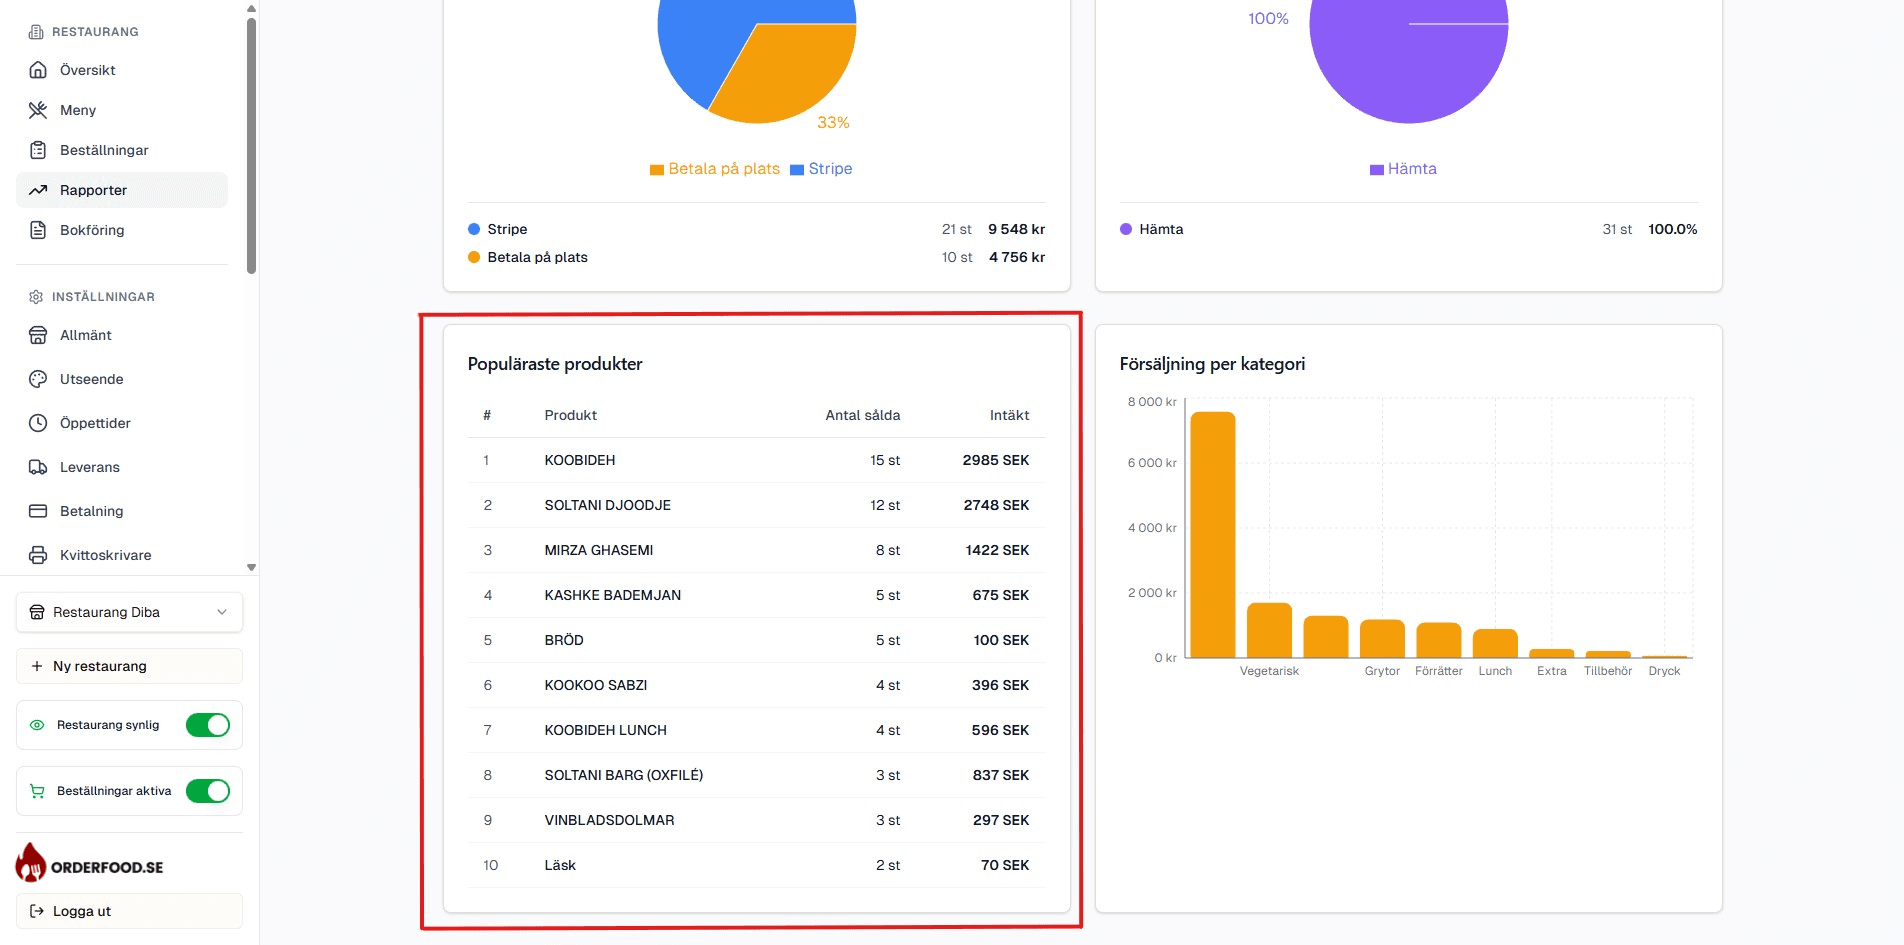1904x945 pixels.
Task: Click the Kvittoskrivare printer icon
Action: coord(37,555)
